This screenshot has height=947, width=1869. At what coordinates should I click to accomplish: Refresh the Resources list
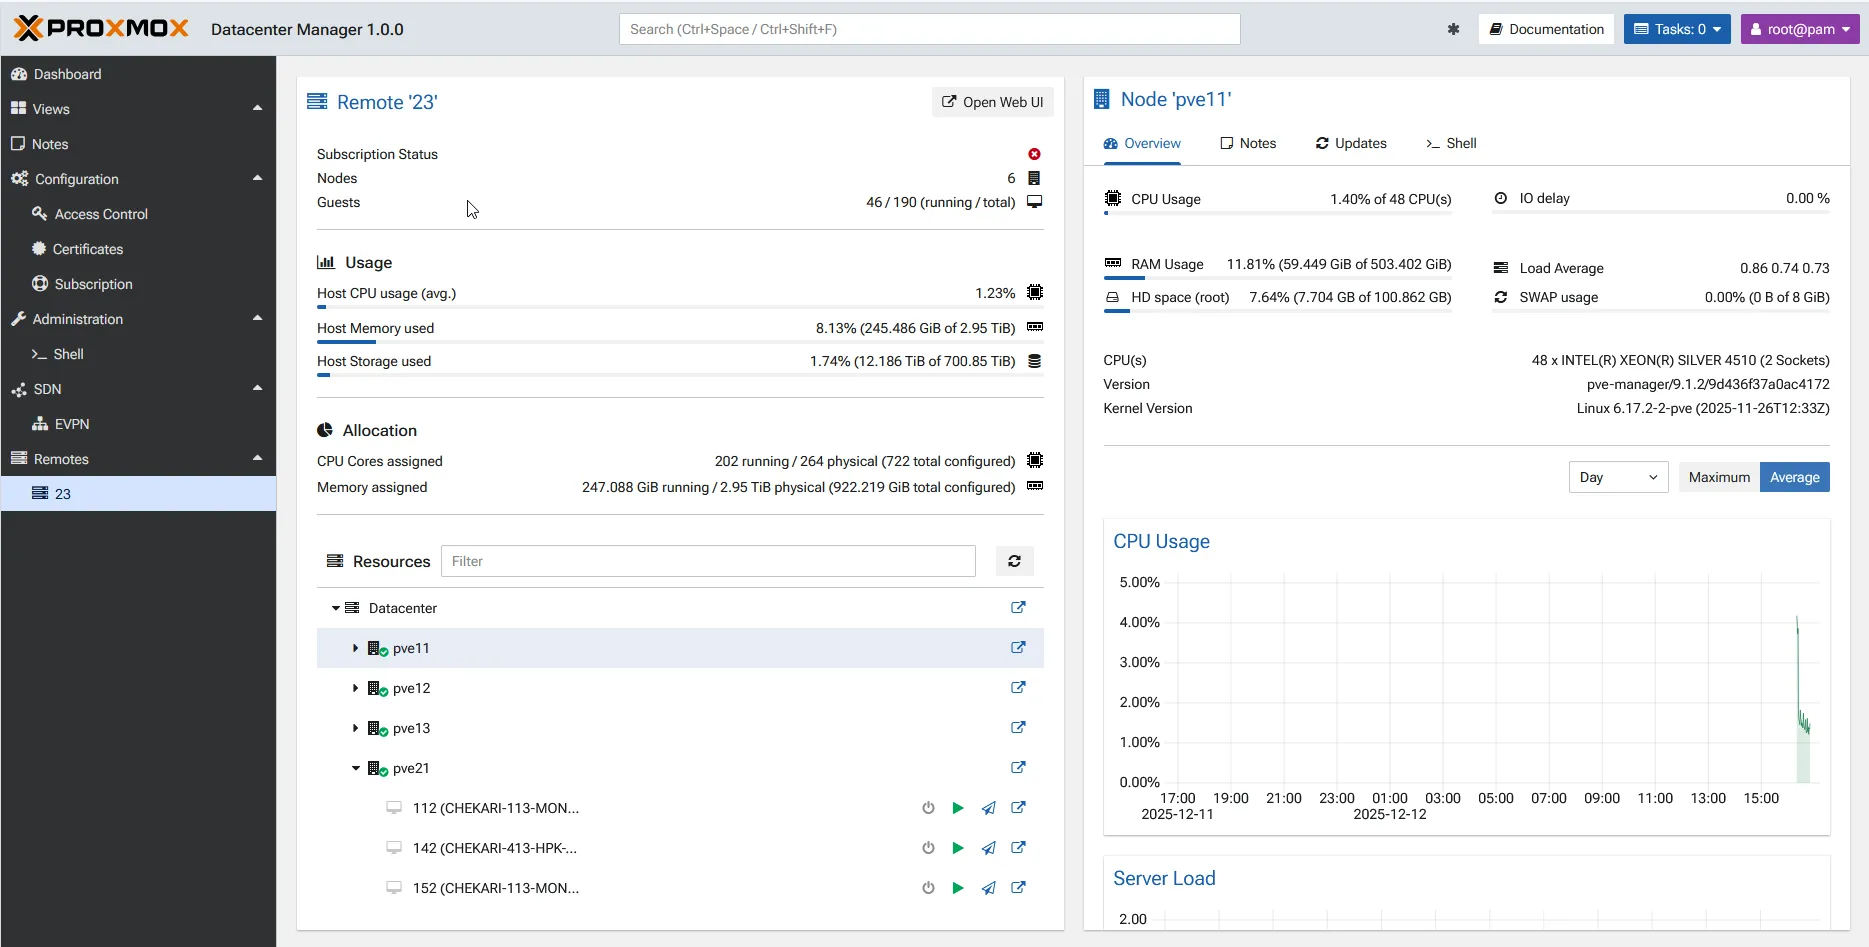point(1014,561)
